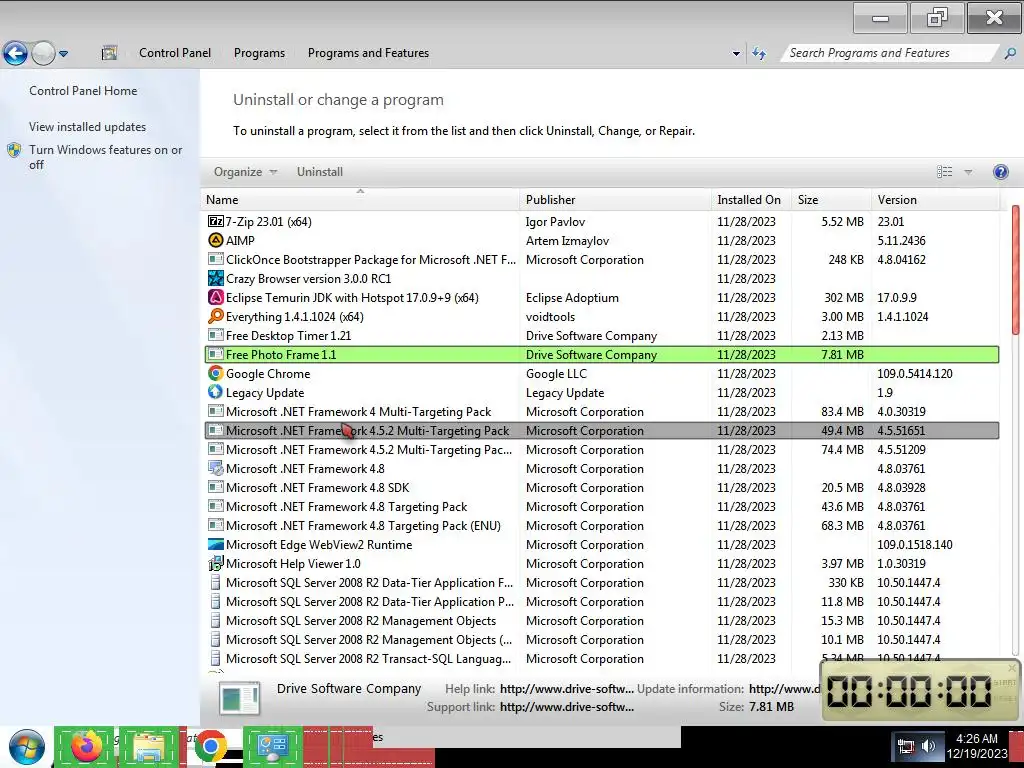Click Programs and Features breadcrumb
This screenshot has height=768, width=1024.
pos(368,53)
